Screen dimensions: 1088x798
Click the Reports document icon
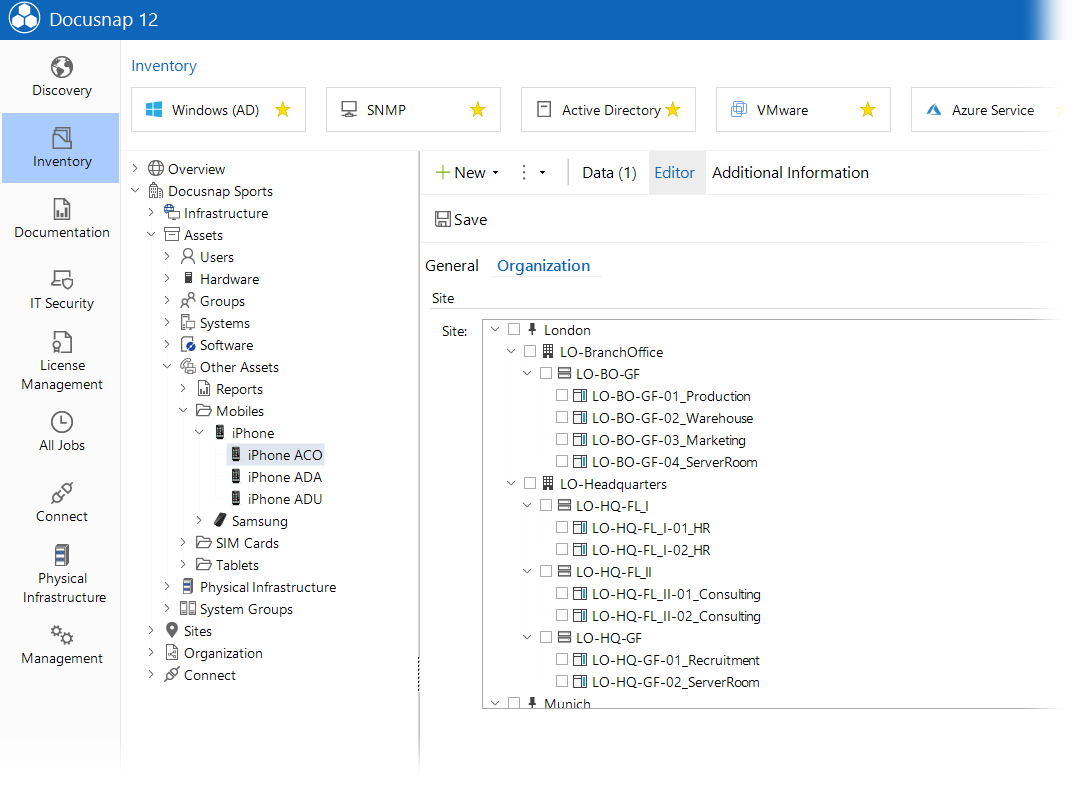[x=204, y=389]
